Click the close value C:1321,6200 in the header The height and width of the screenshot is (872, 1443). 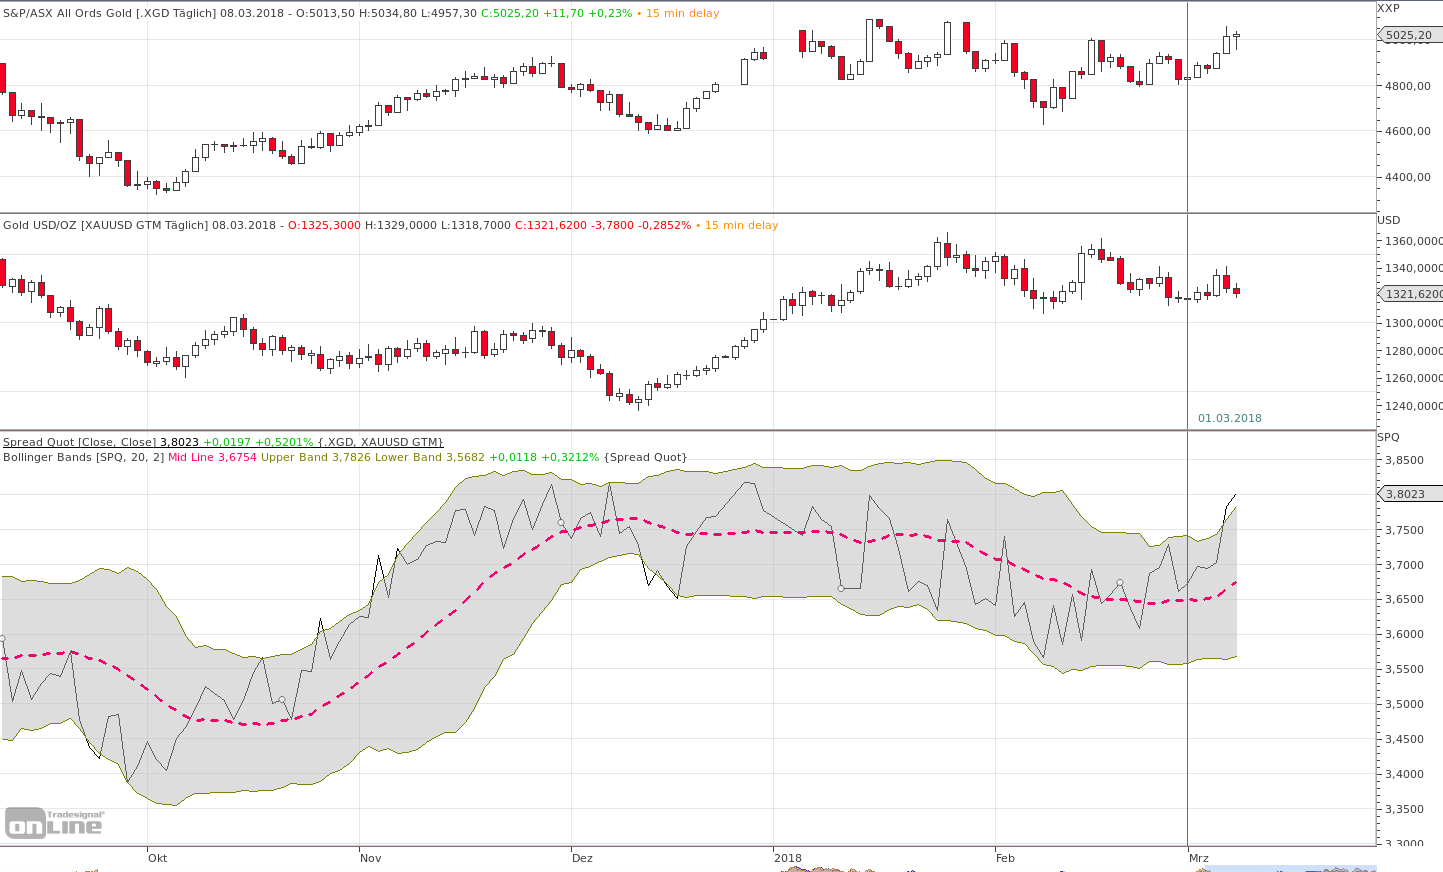(551, 225)
